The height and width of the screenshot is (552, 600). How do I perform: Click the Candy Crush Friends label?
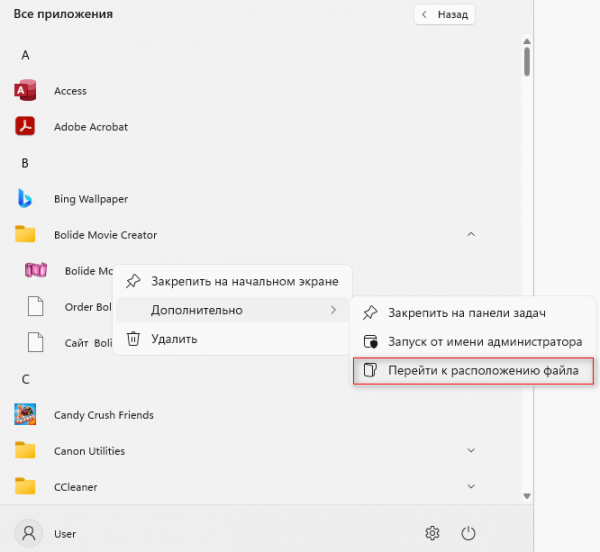104,415
